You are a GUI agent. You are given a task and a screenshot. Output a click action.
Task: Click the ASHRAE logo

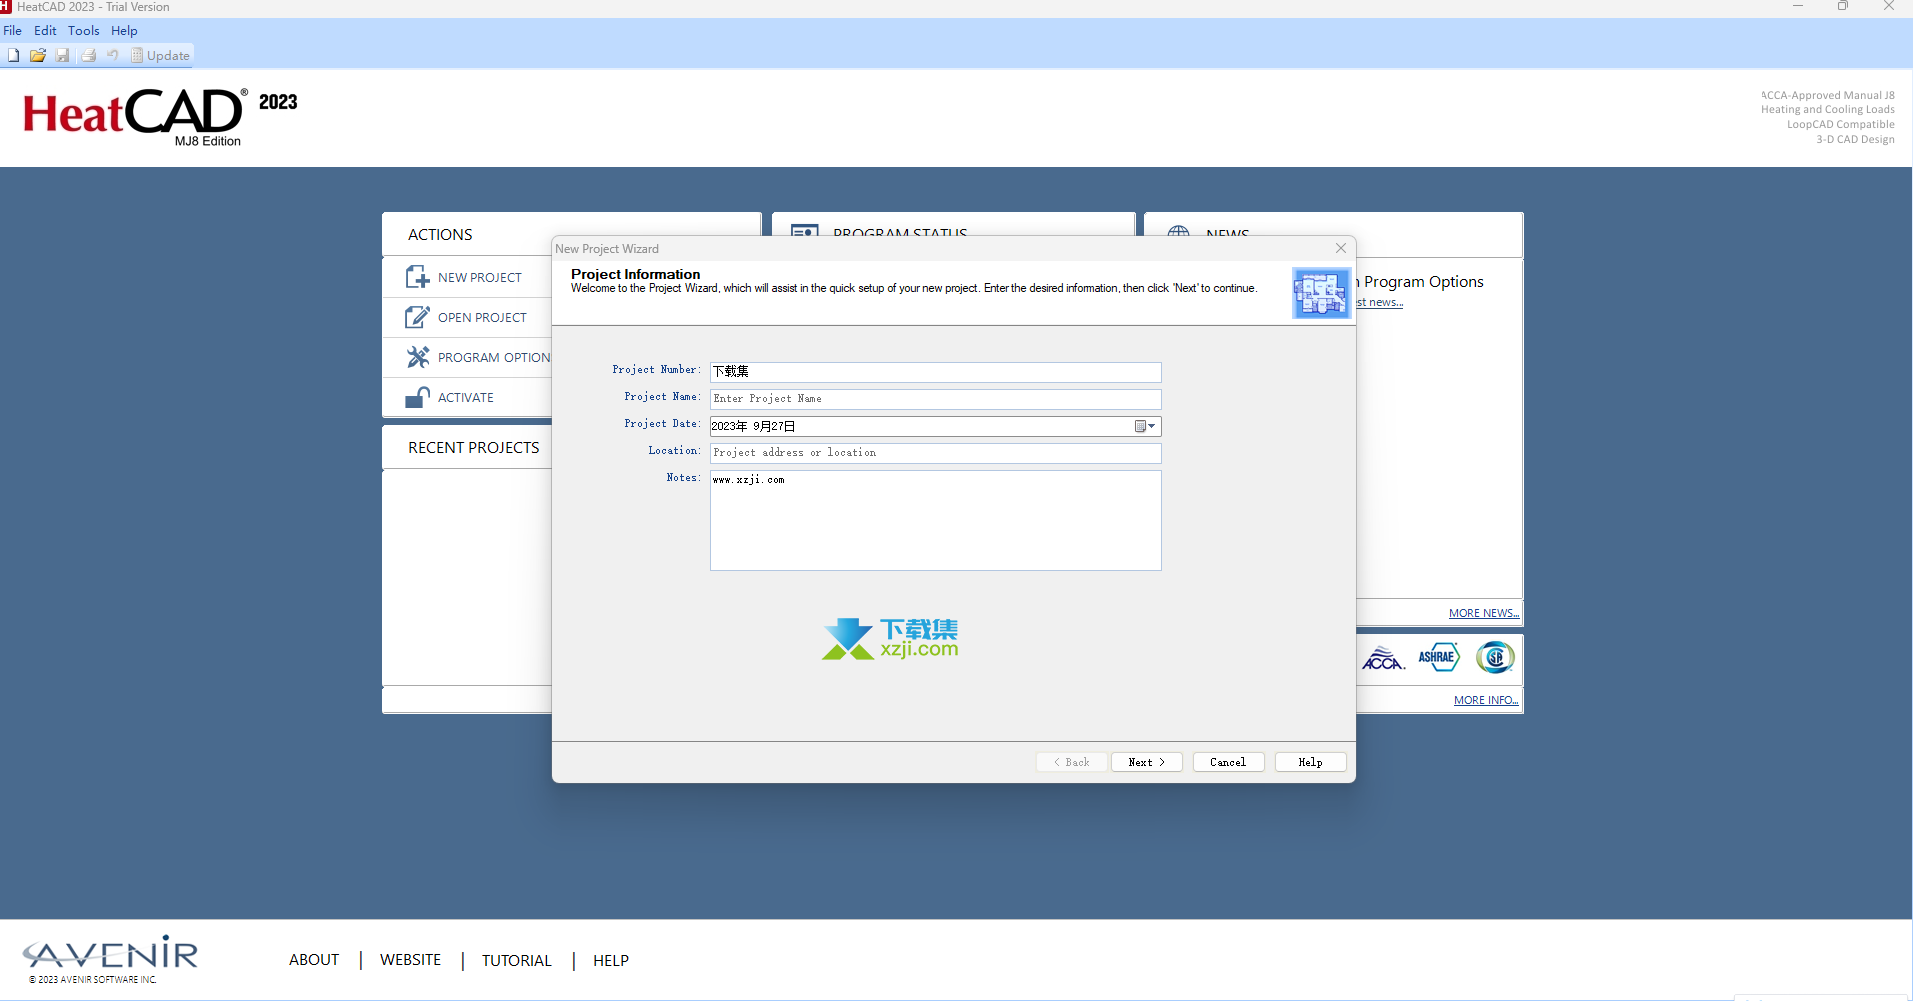coord(1438,657)
